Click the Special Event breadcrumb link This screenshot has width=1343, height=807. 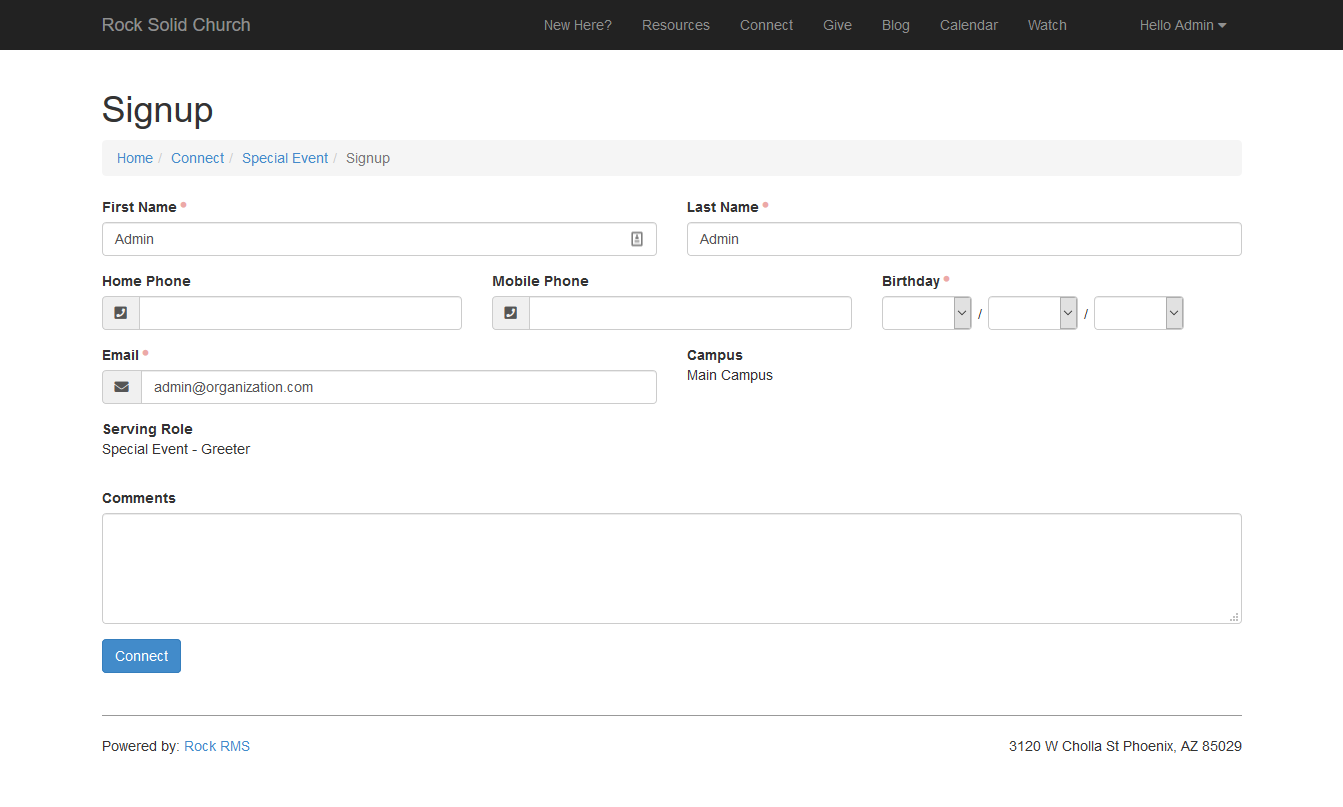pyautogui.click(x=285, y=157)
